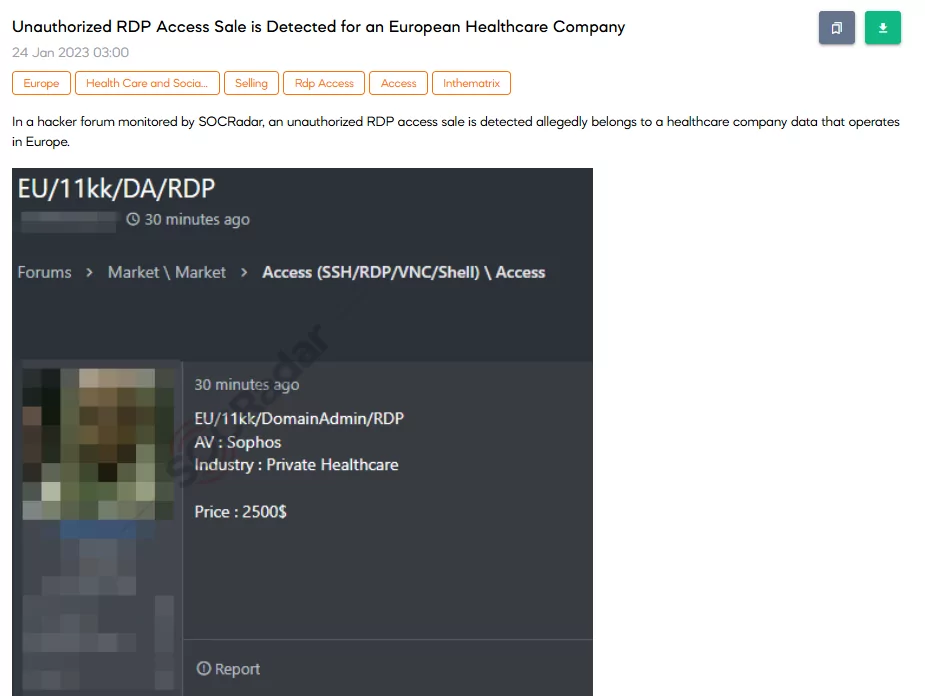The width and height of the screenshot is (925, 696).
Task: Select the Europe tag
Action: [41, 83]
